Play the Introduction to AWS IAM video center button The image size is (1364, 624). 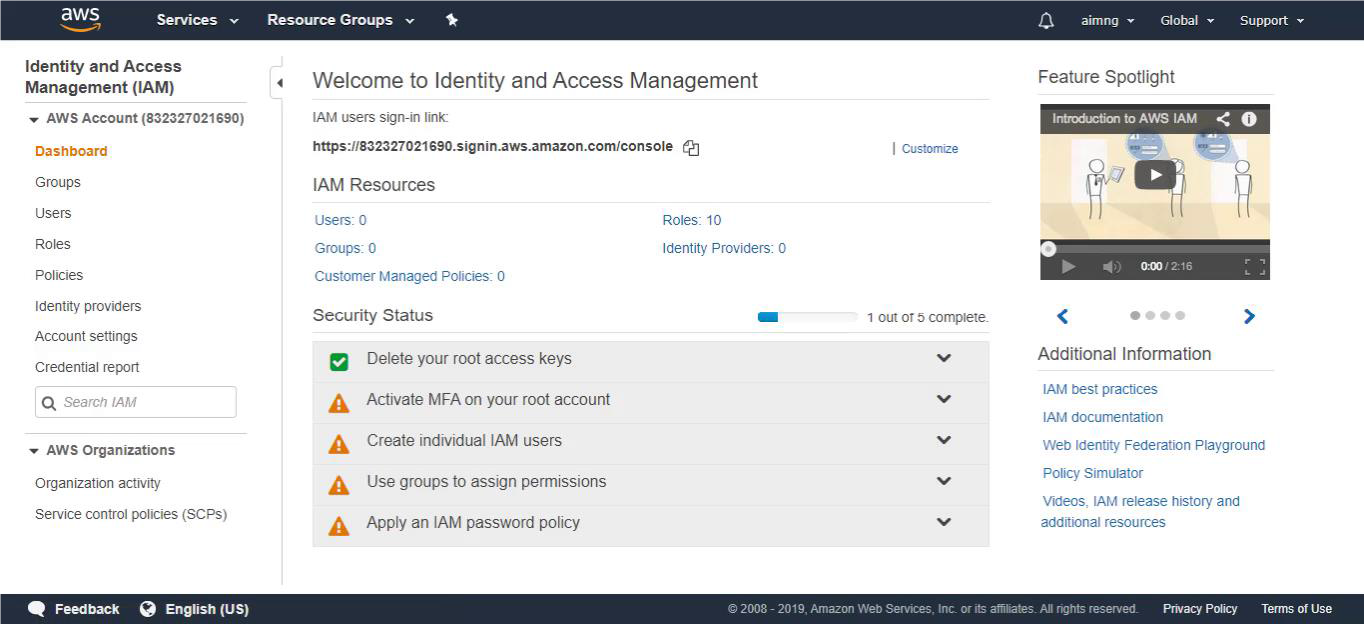tap(1155, 175)
